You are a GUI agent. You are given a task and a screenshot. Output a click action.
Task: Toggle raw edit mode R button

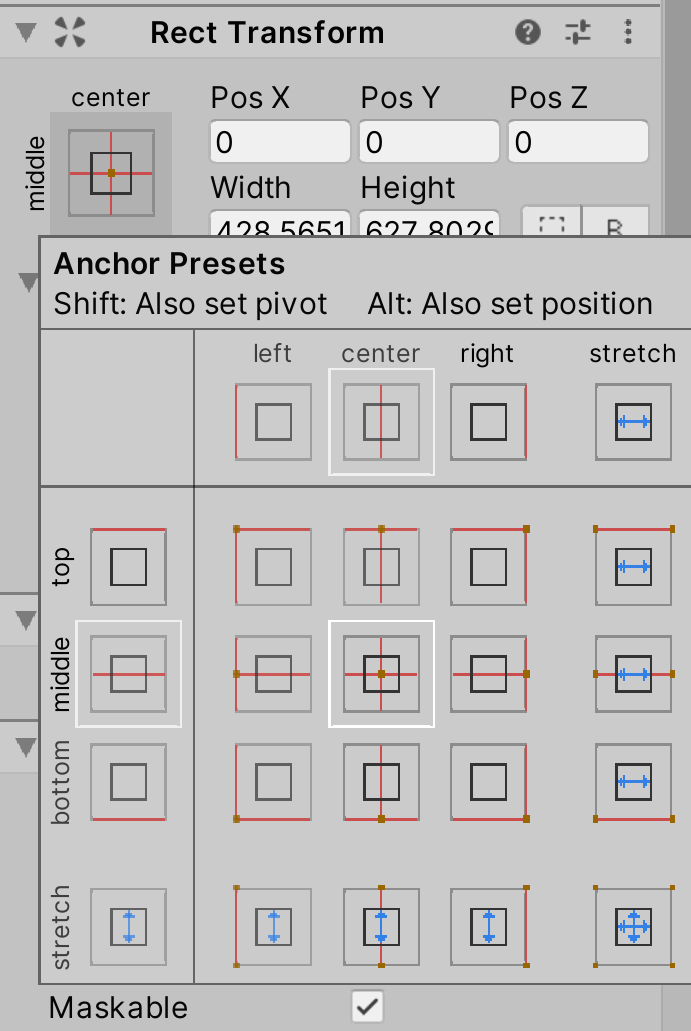click(615, 222)
